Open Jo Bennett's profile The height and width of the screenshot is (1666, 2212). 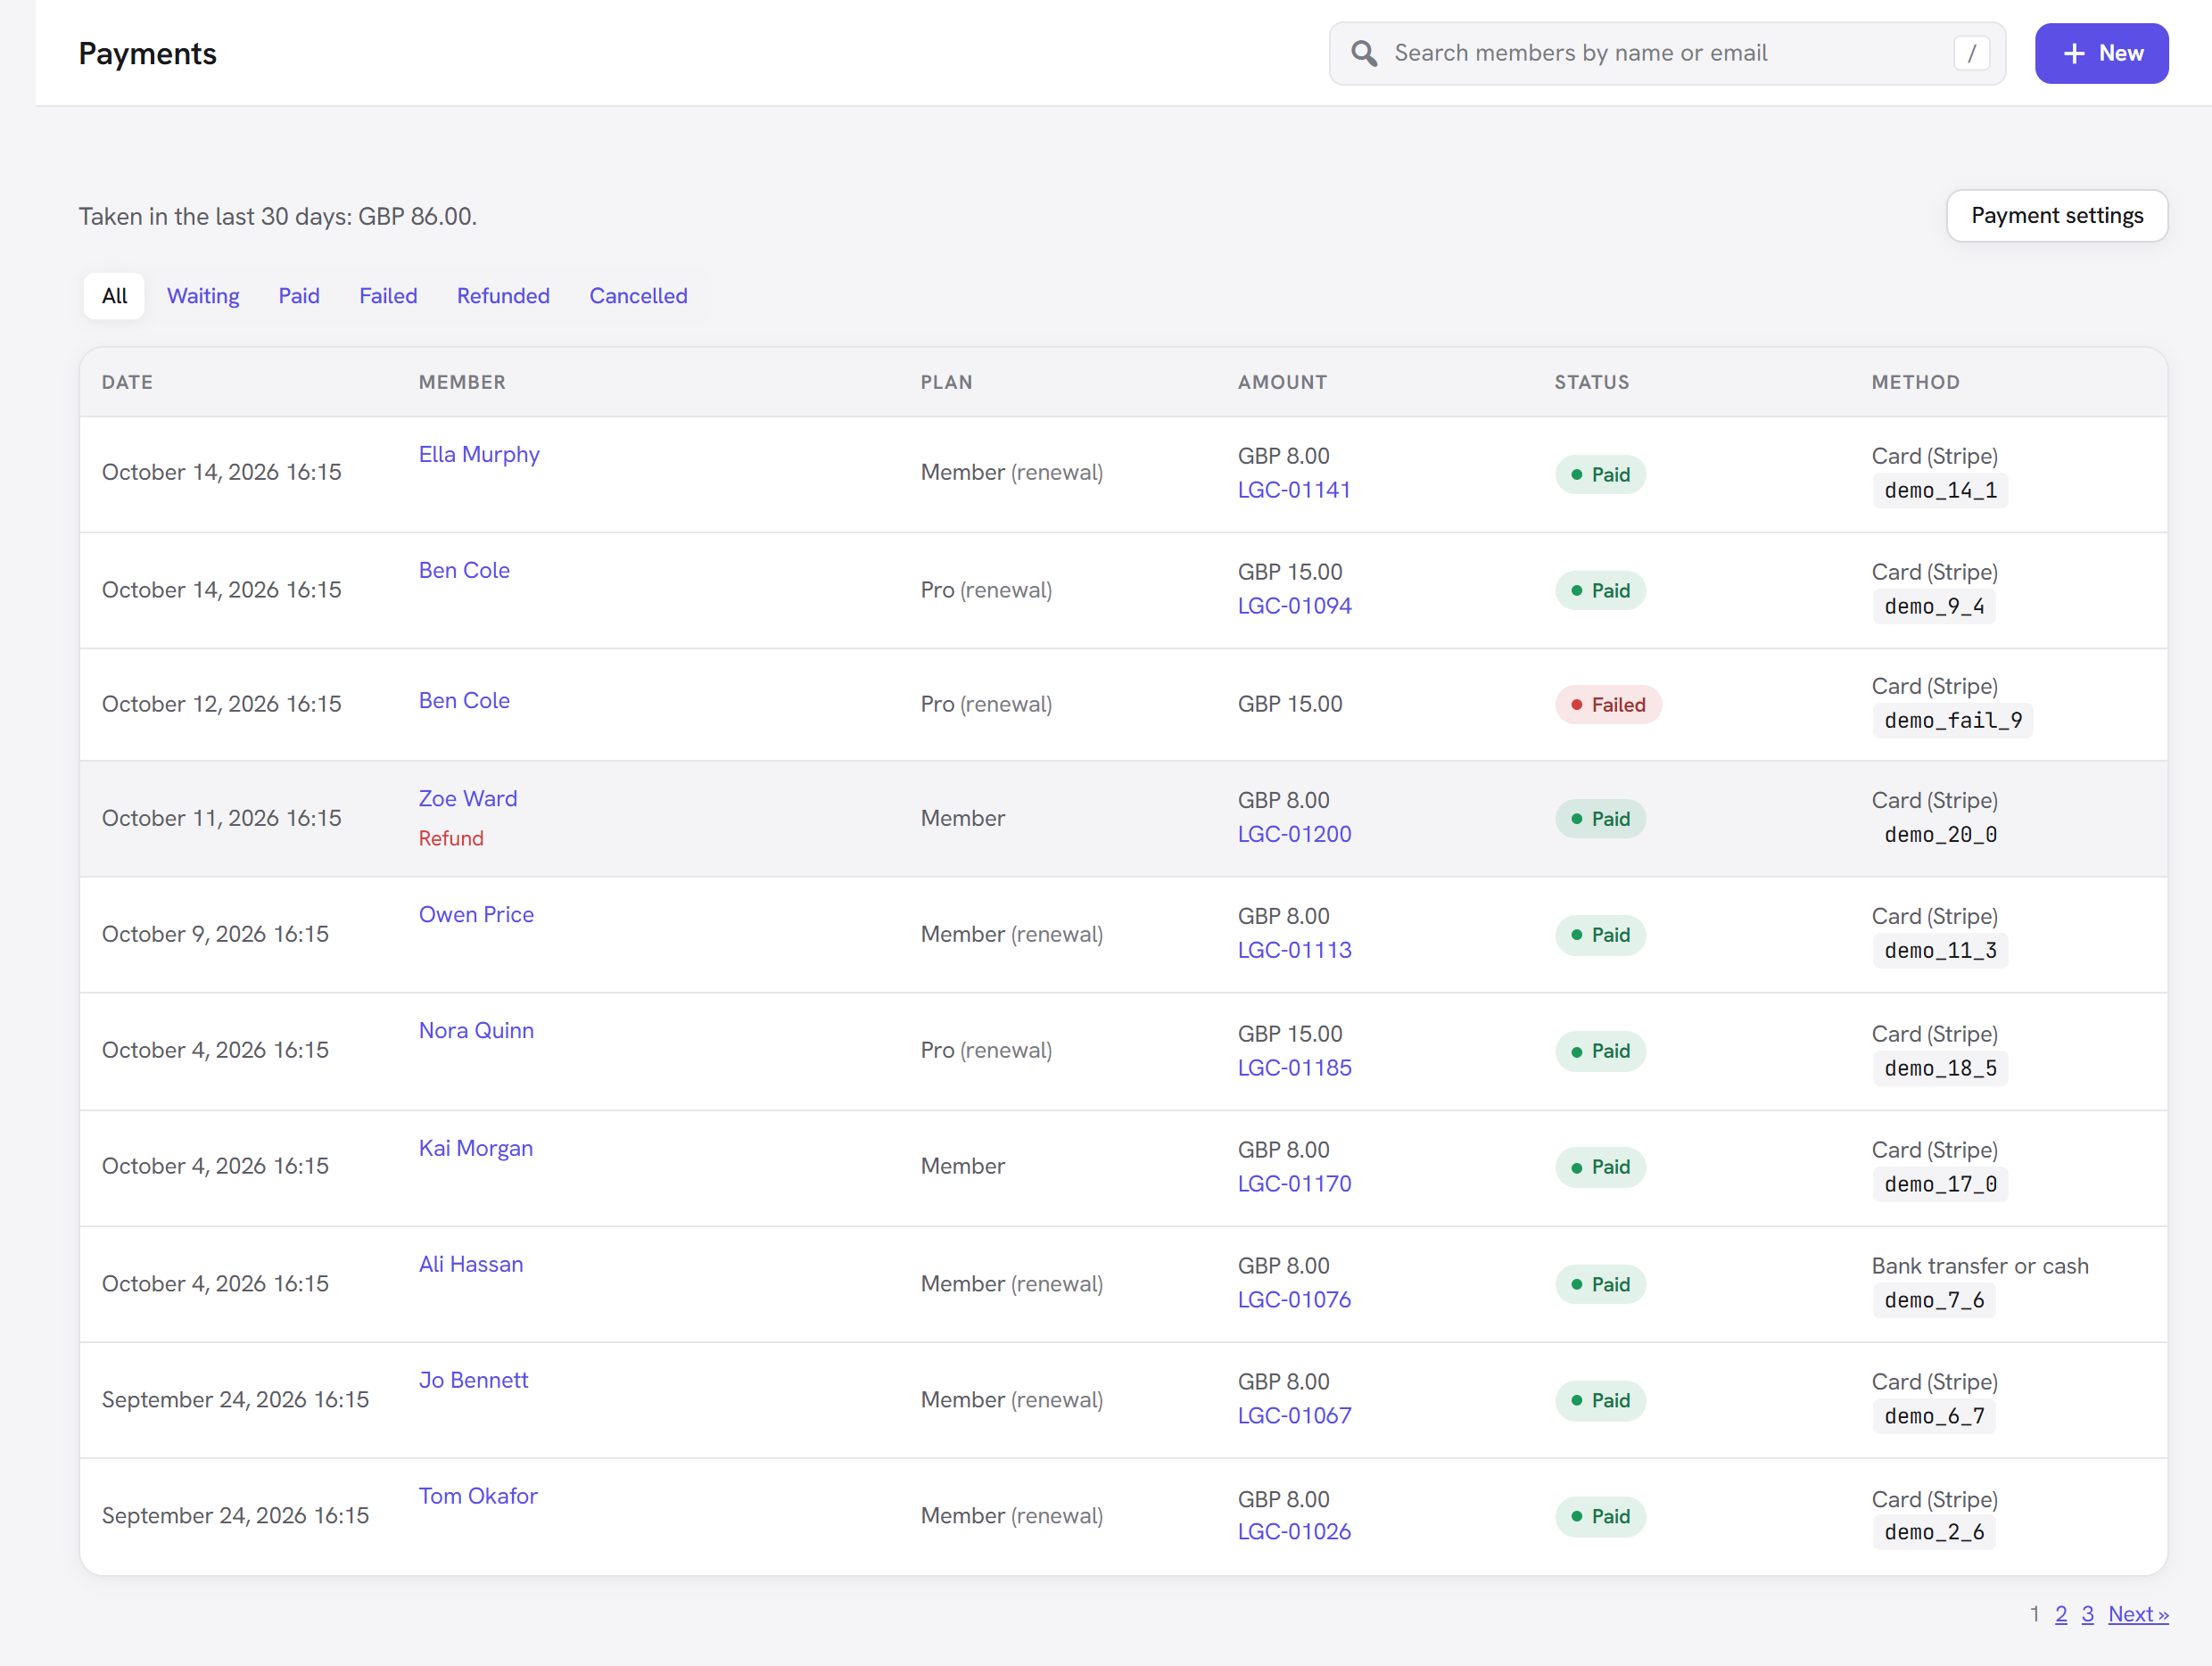(473, 1380)
